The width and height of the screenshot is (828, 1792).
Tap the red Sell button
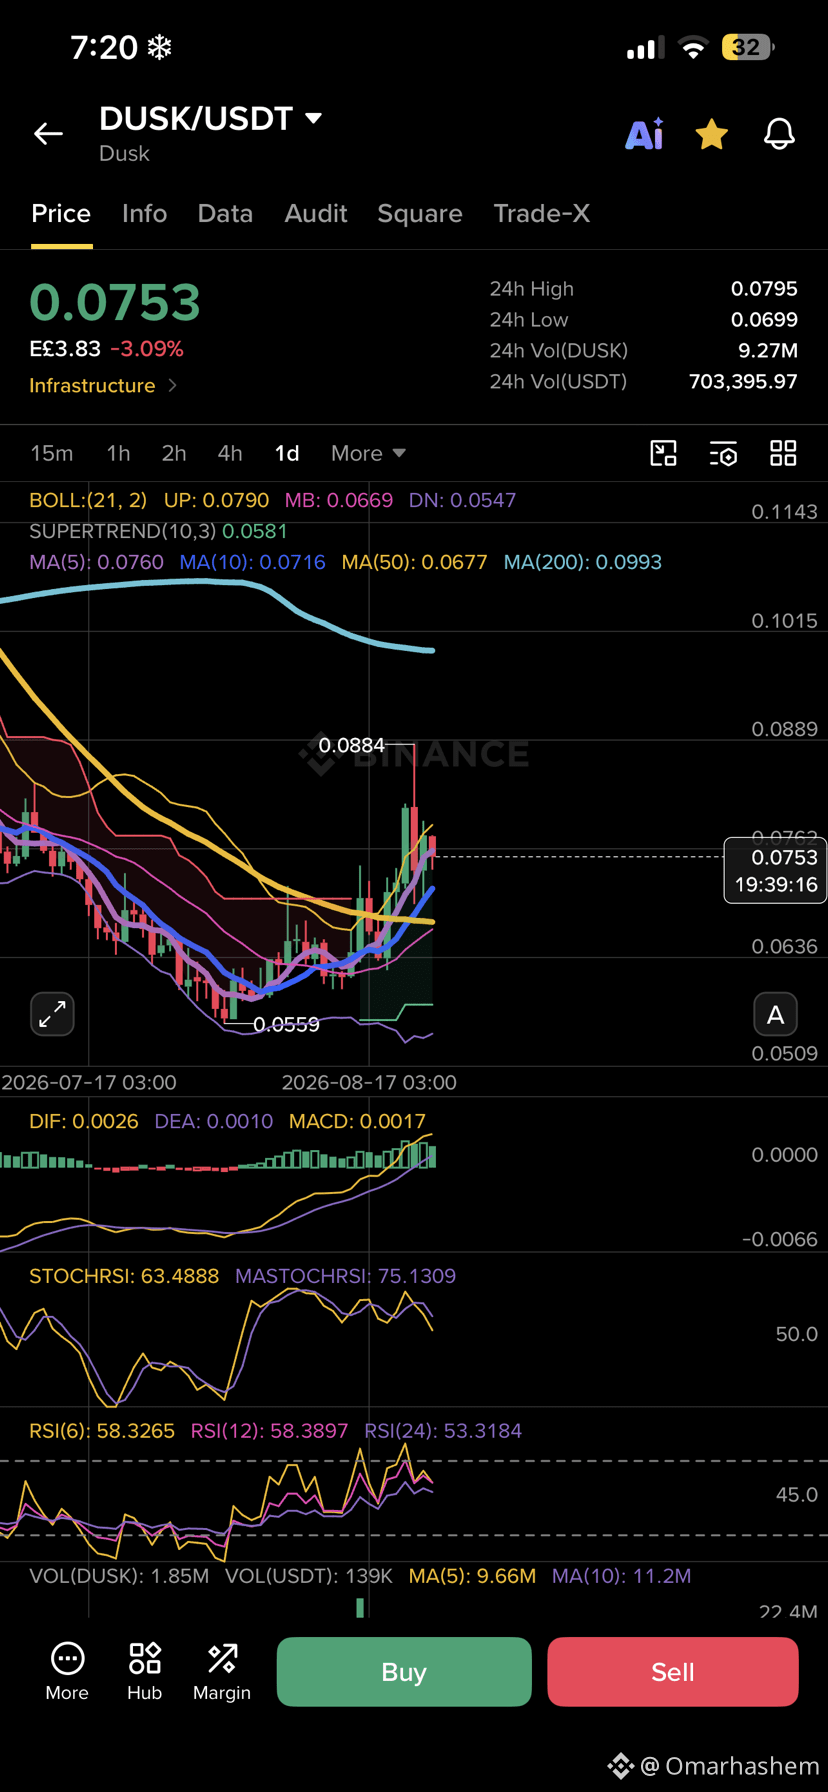(x=673, y=1672)
